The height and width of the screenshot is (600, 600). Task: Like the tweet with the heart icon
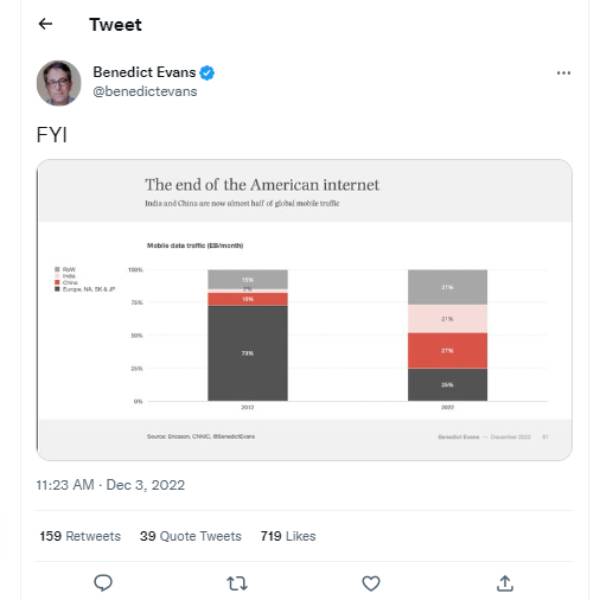[x=371, y=582]
